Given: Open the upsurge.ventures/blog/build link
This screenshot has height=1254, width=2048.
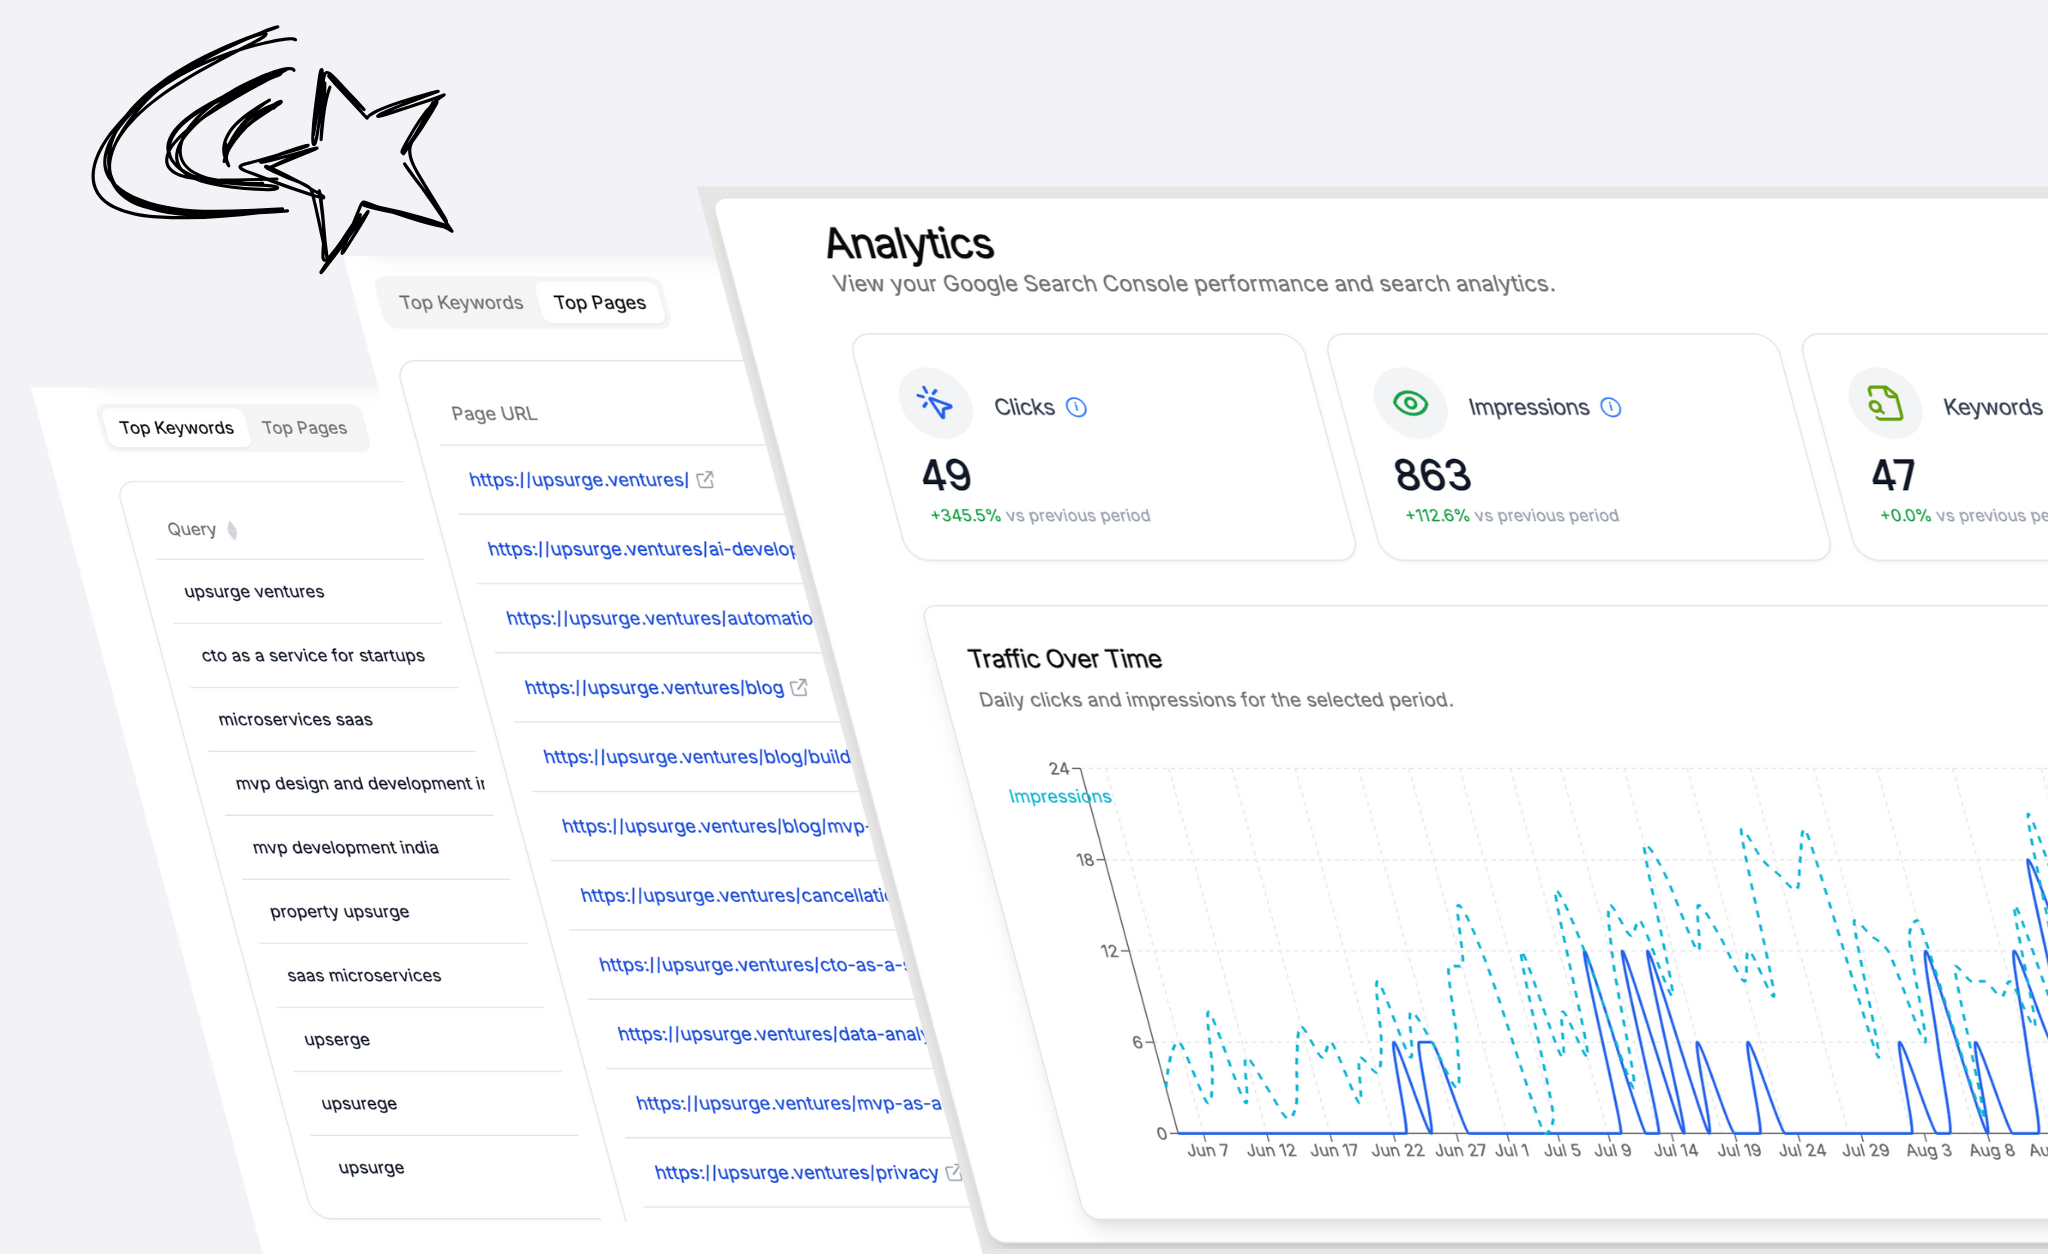Looking at the screenshot, I should pos(696,757).
